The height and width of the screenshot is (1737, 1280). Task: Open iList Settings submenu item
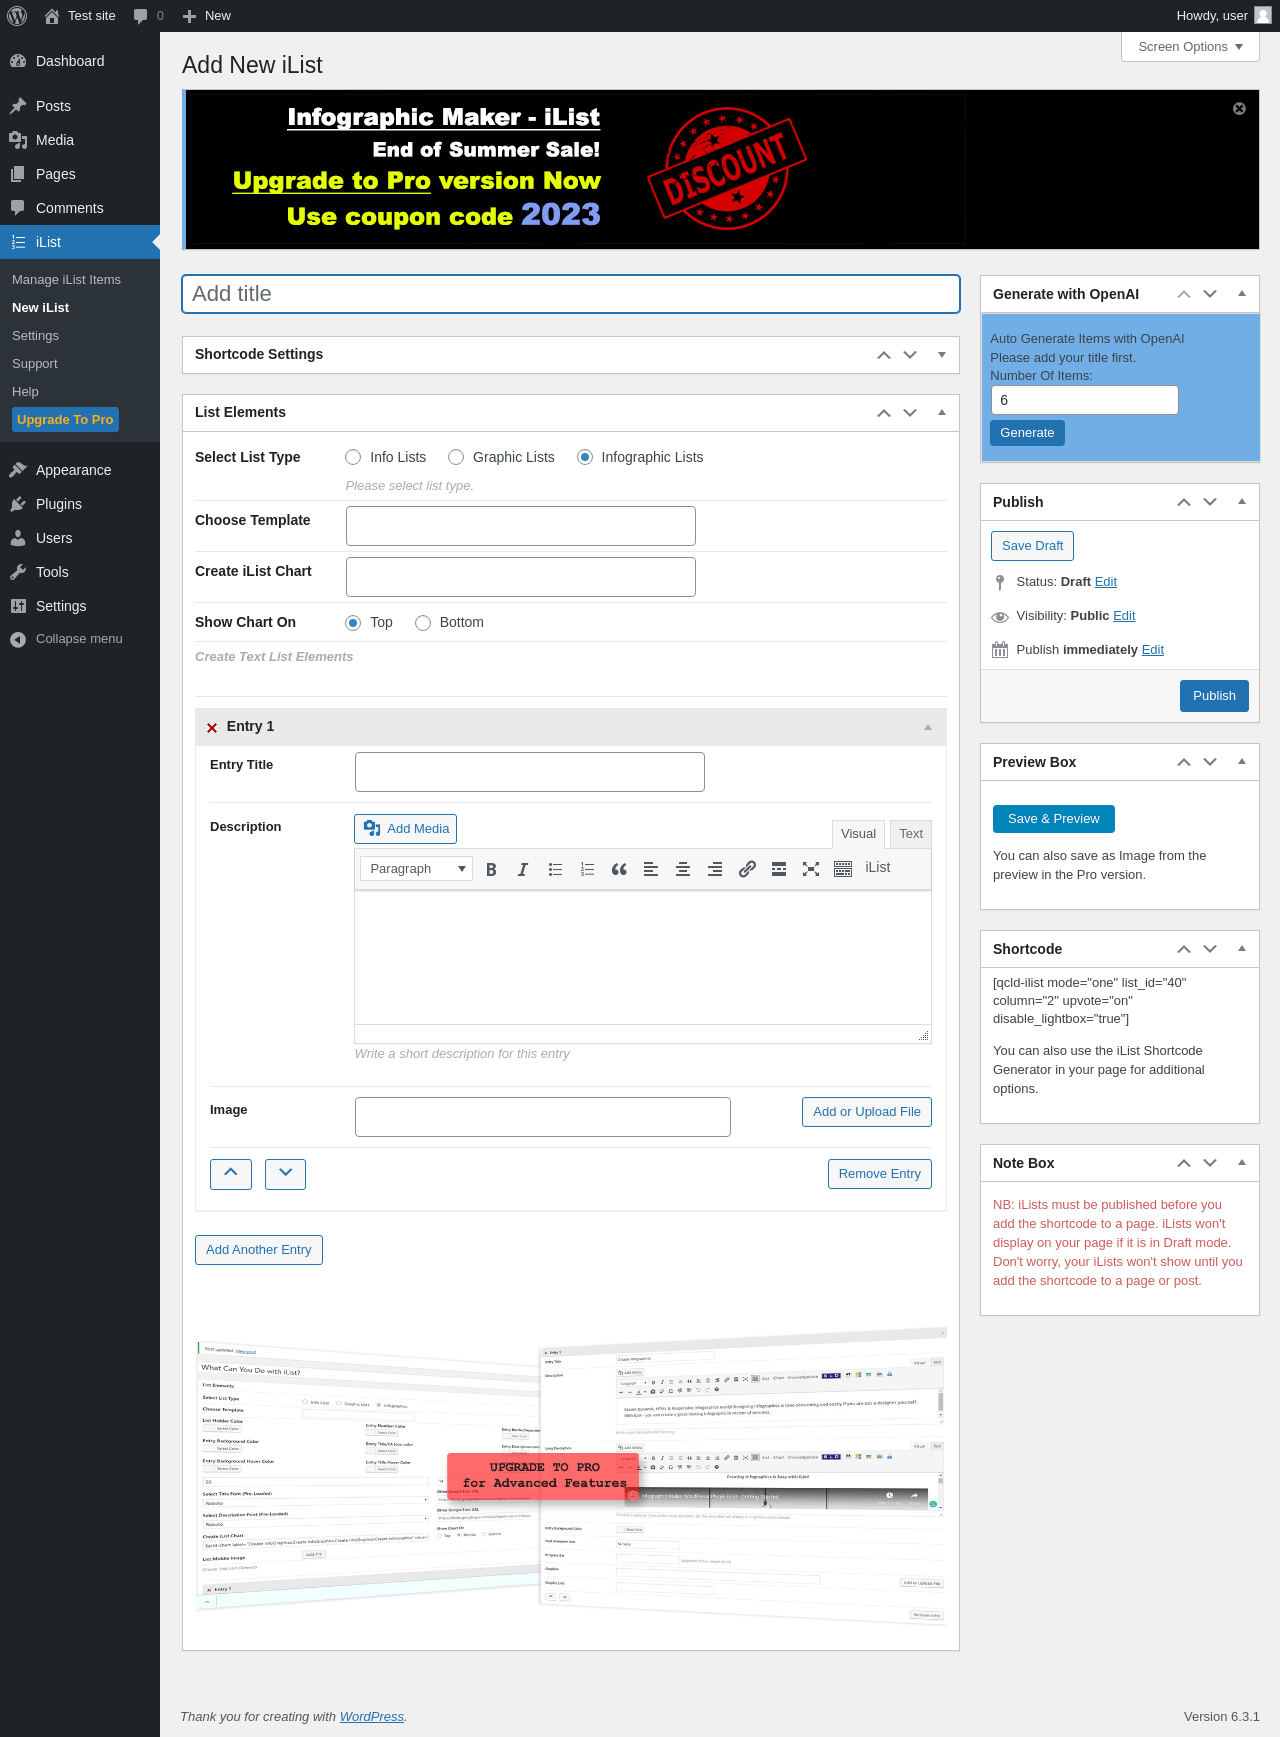pyautogui.click(x=35, y=336)
